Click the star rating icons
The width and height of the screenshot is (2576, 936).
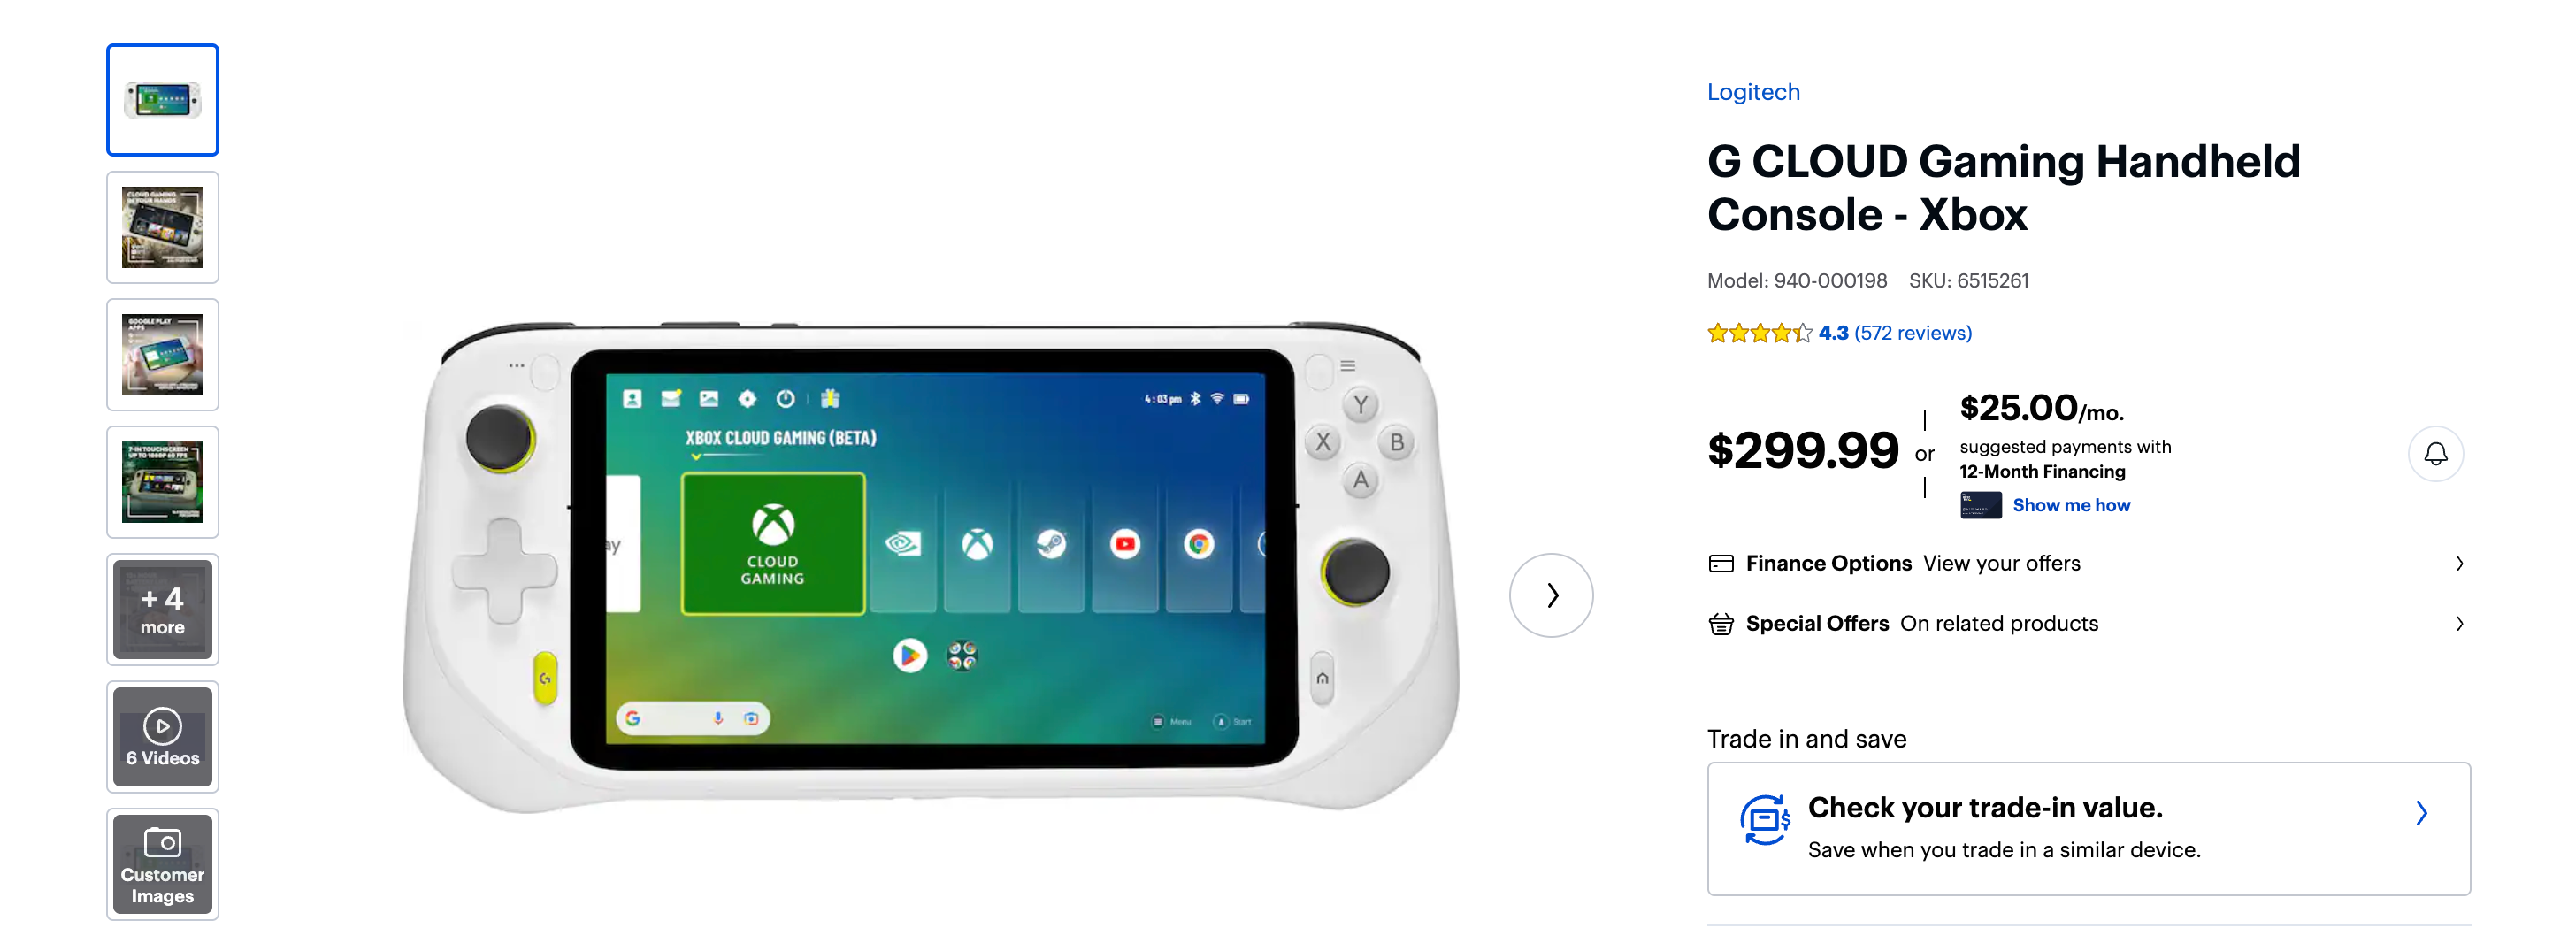[1759, 333]
